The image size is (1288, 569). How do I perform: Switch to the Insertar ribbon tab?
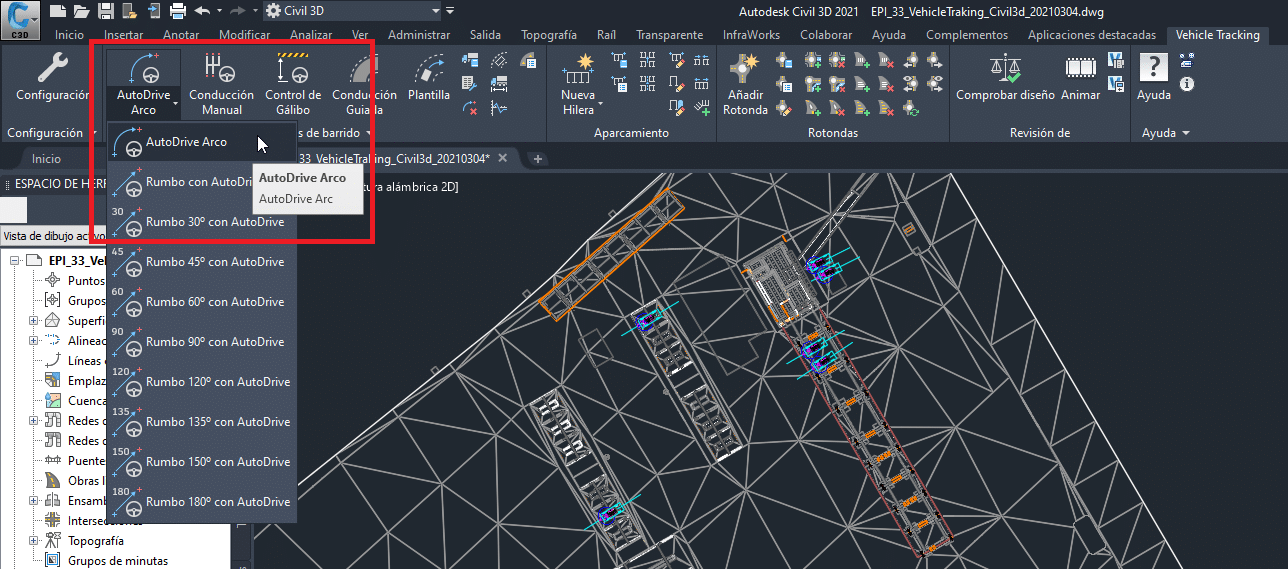124,35
